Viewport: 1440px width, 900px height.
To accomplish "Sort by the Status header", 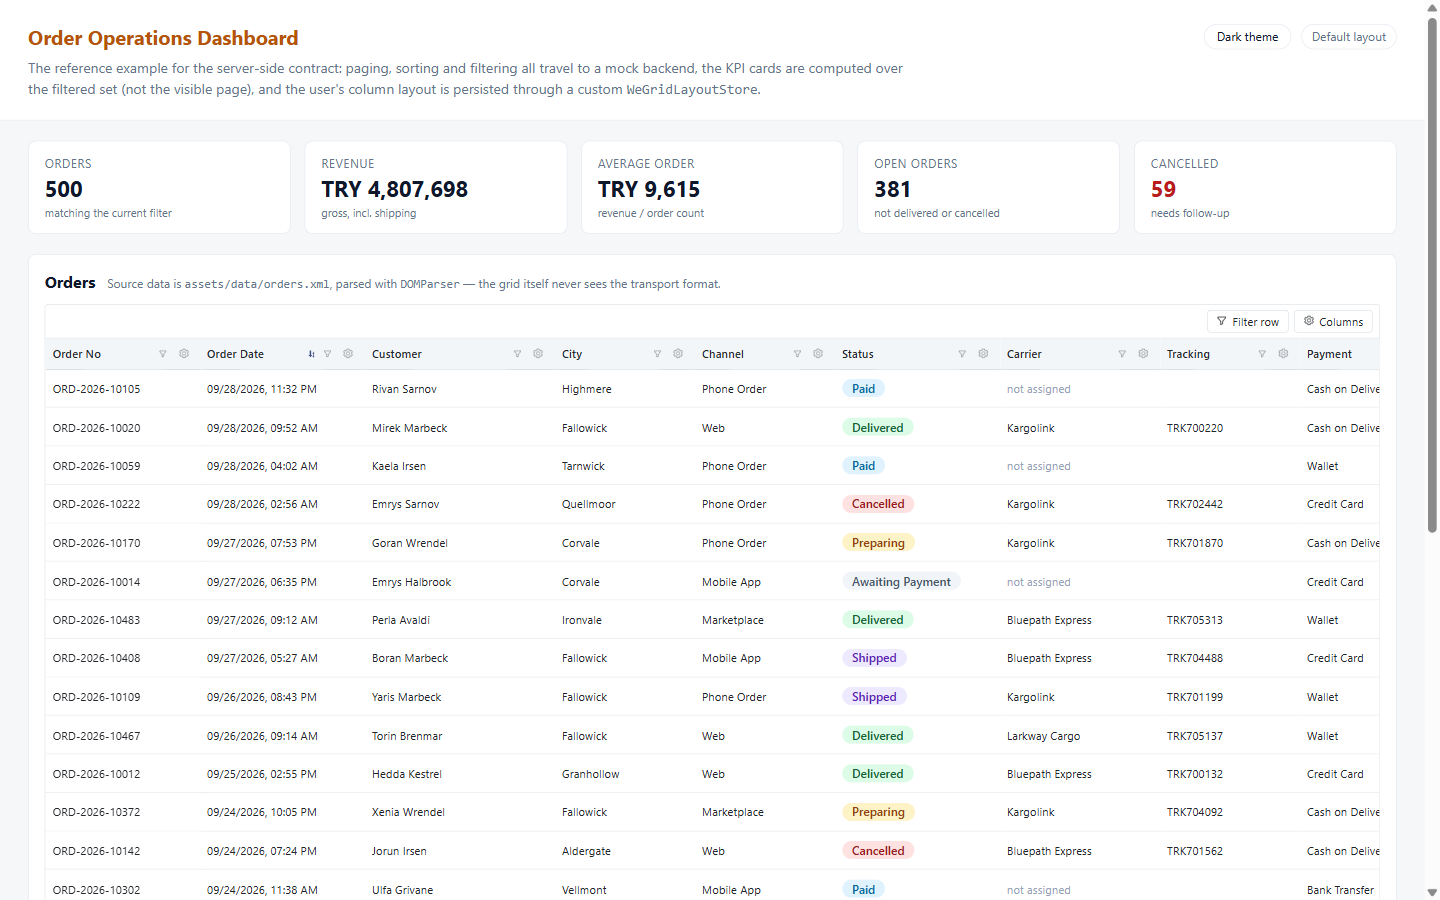I will 858,354.
